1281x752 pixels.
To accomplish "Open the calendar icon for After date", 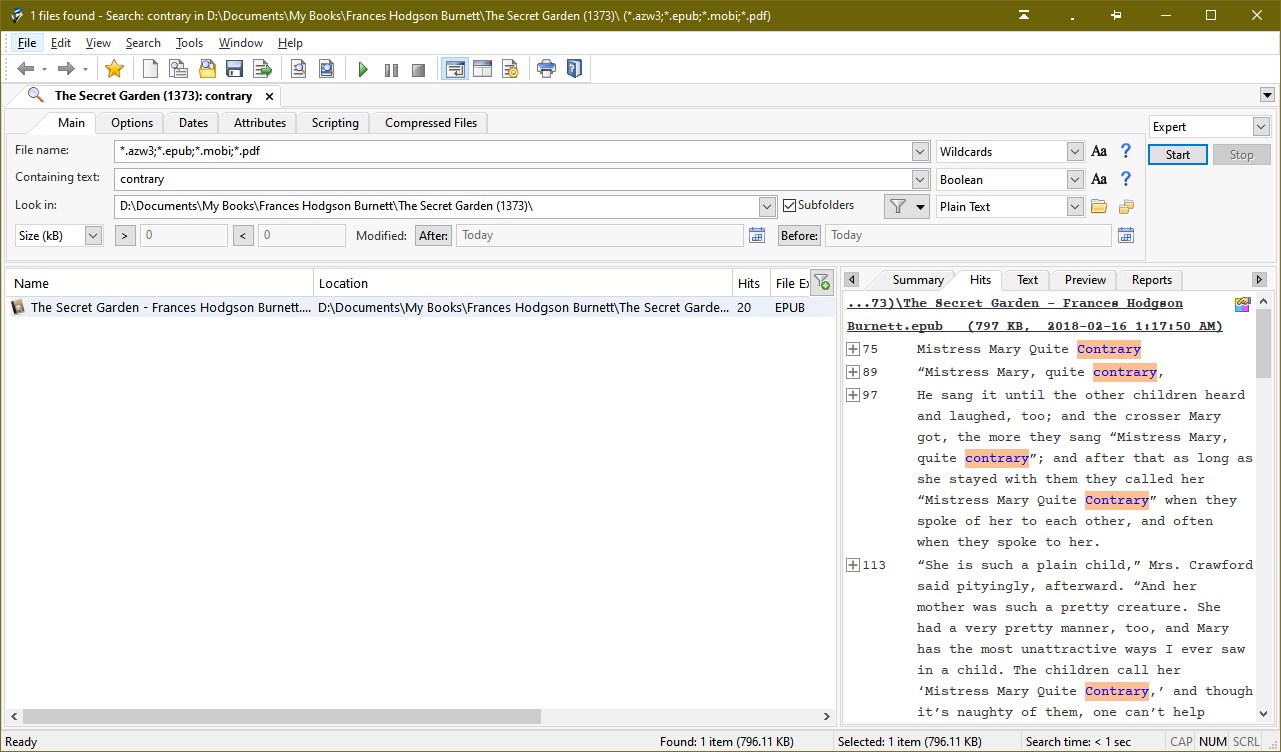I will click(x=757, y=235).
